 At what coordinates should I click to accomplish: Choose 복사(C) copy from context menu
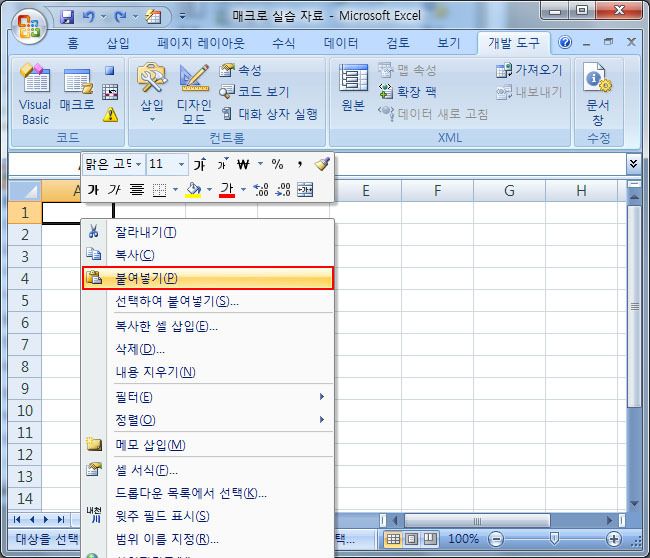(208, 255)
